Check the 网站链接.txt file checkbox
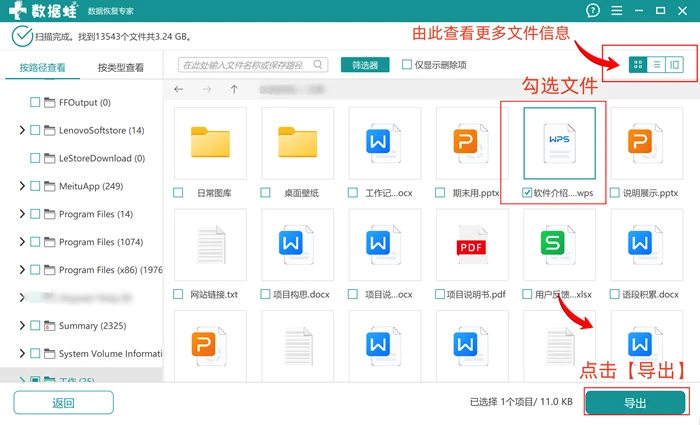The width and height of the screenshot is (700, 425). (178, 294)
